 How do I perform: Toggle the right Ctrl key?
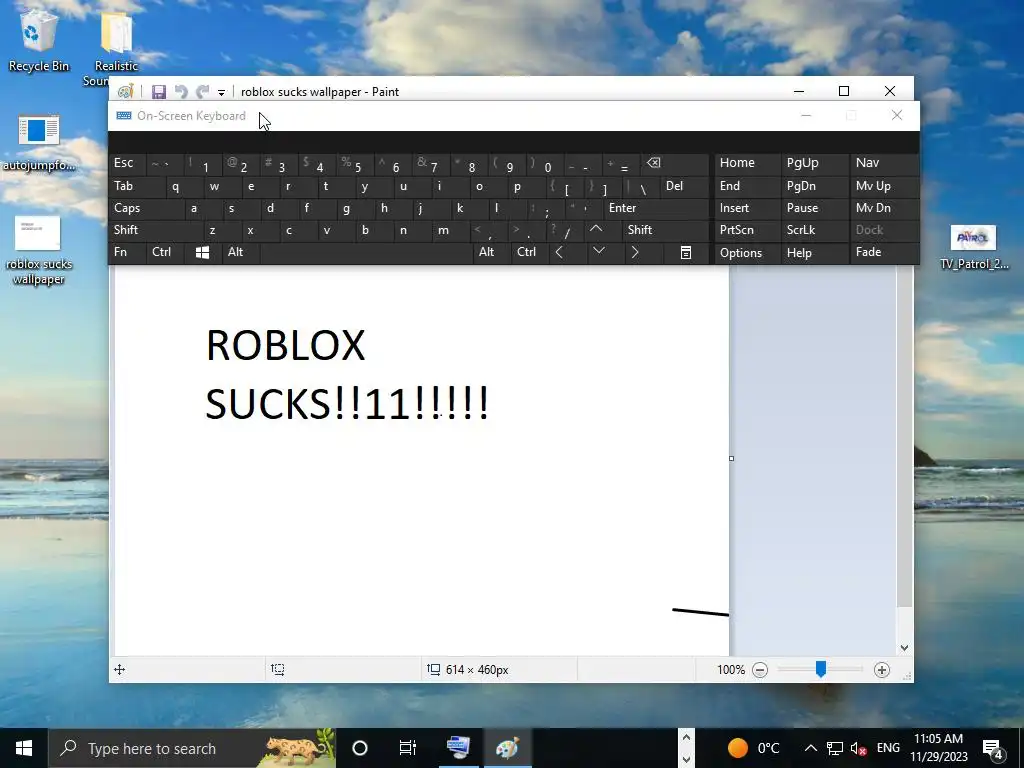point(530,253)
